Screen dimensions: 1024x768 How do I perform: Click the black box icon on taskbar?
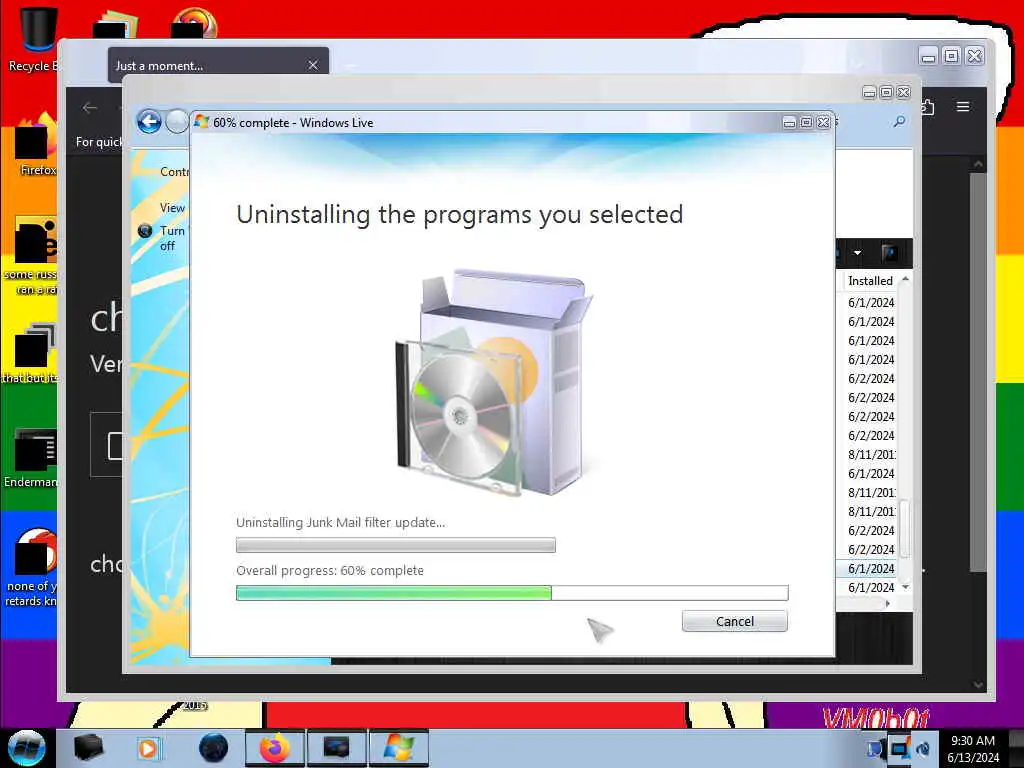(x=89, y=748)
